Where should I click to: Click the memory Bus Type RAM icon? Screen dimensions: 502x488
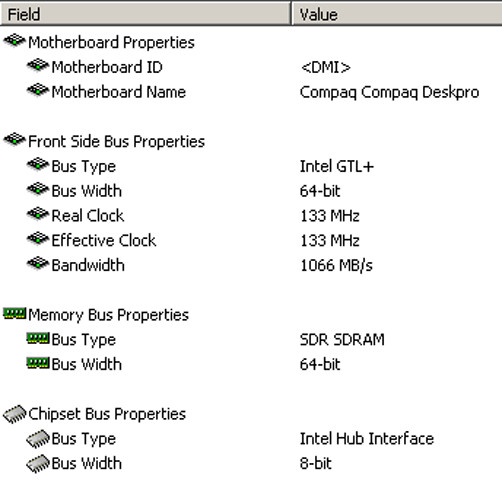click(38, 338)
